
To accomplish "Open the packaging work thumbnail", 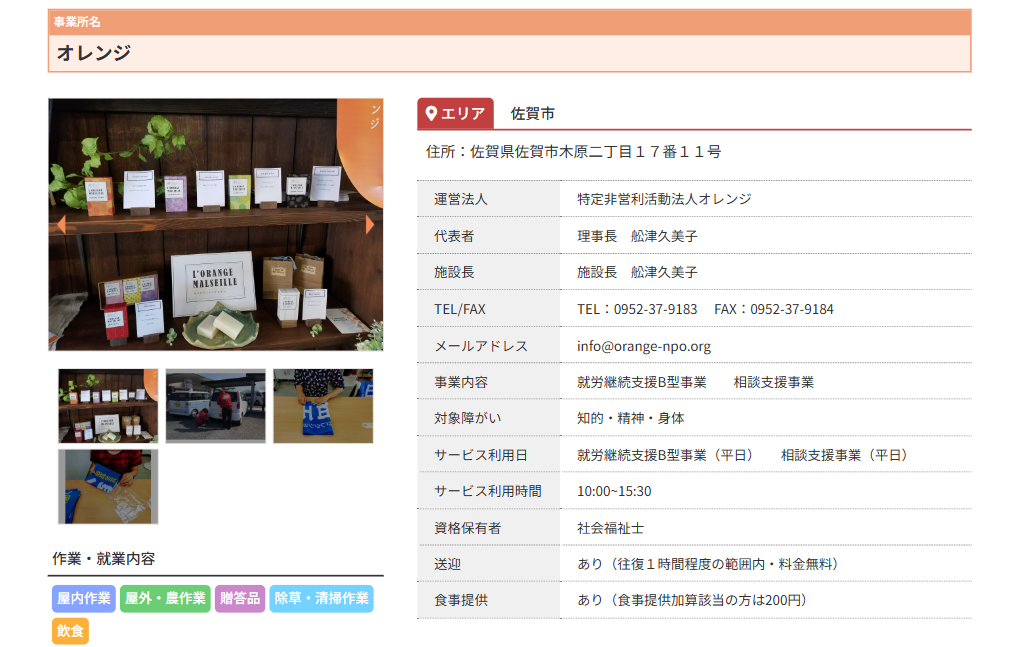I will (x=108, y=486).
